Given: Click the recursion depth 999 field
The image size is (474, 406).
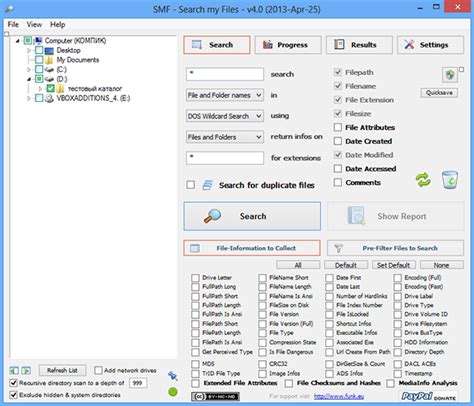Looking at the screenshot, I should coord(138,383).
